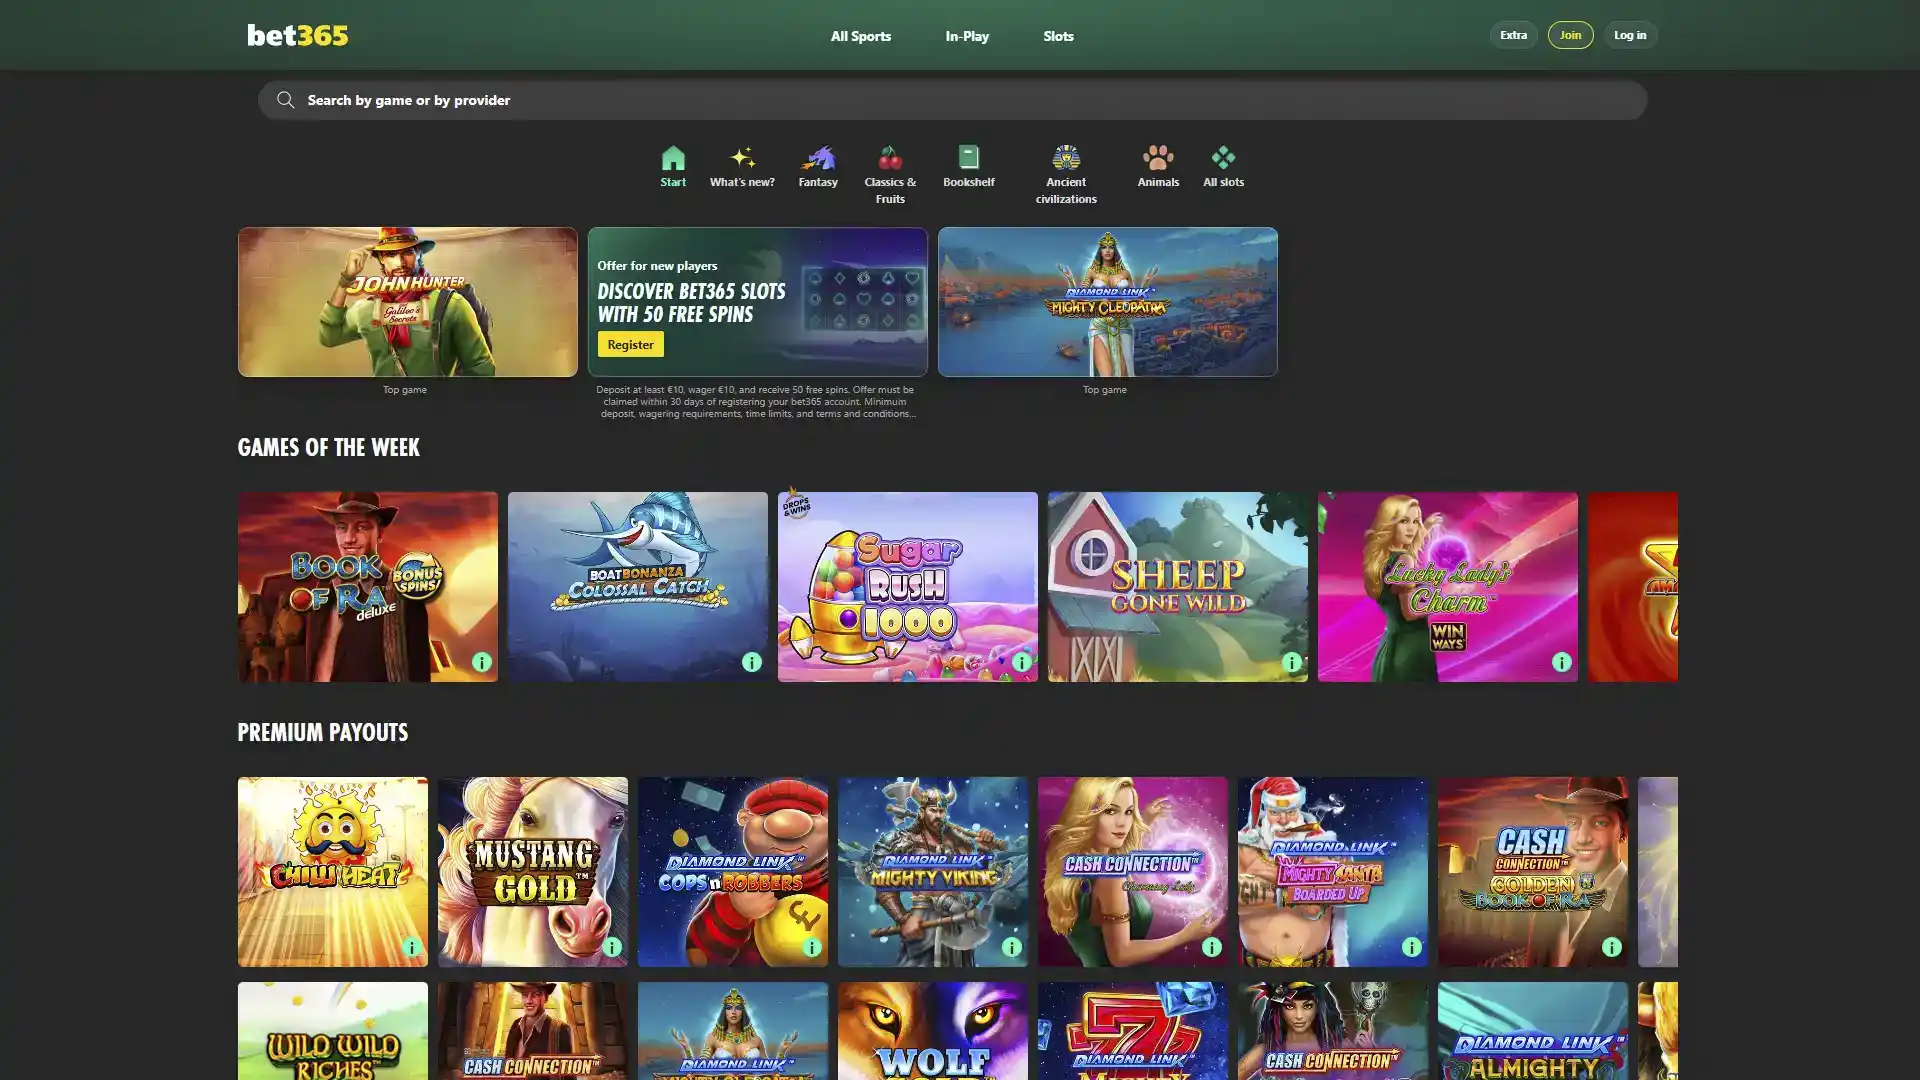Launch Cash Connection Charming Lady game

[1133, 872]
